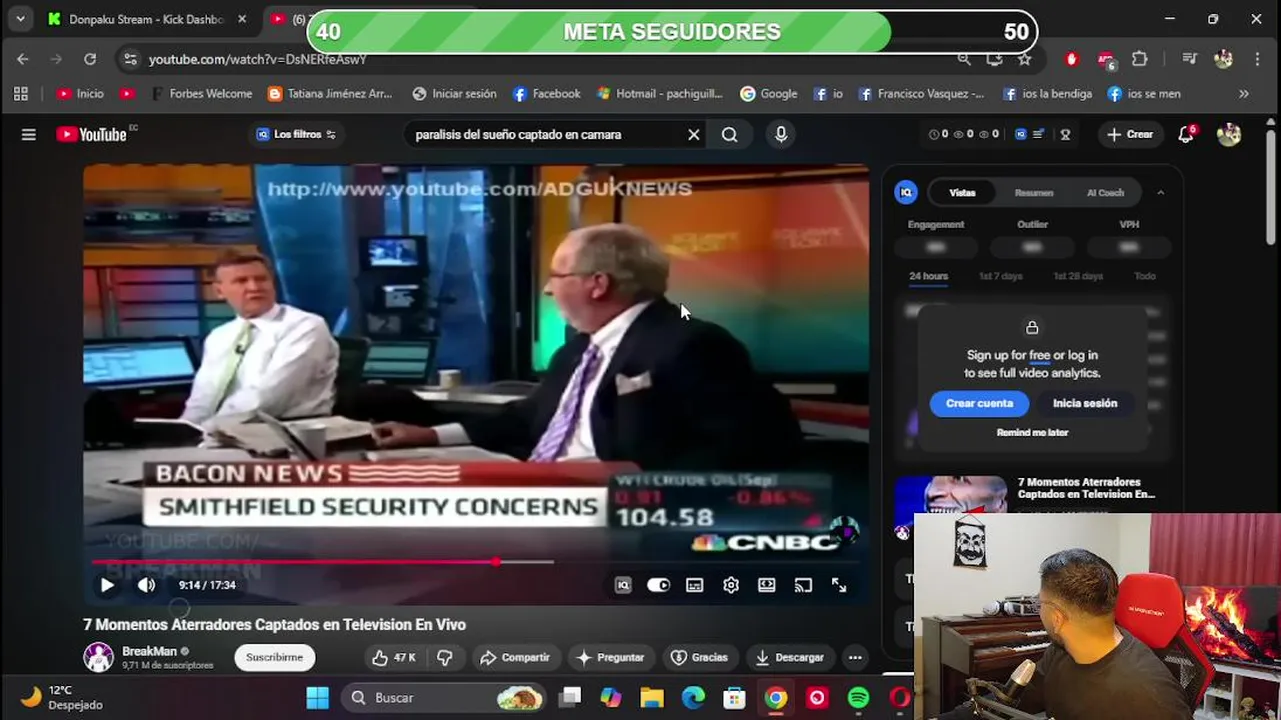Screen dimensions: 1281x720
Task: Open the tab search dropdown arrow
Action: tap(20, 19)
